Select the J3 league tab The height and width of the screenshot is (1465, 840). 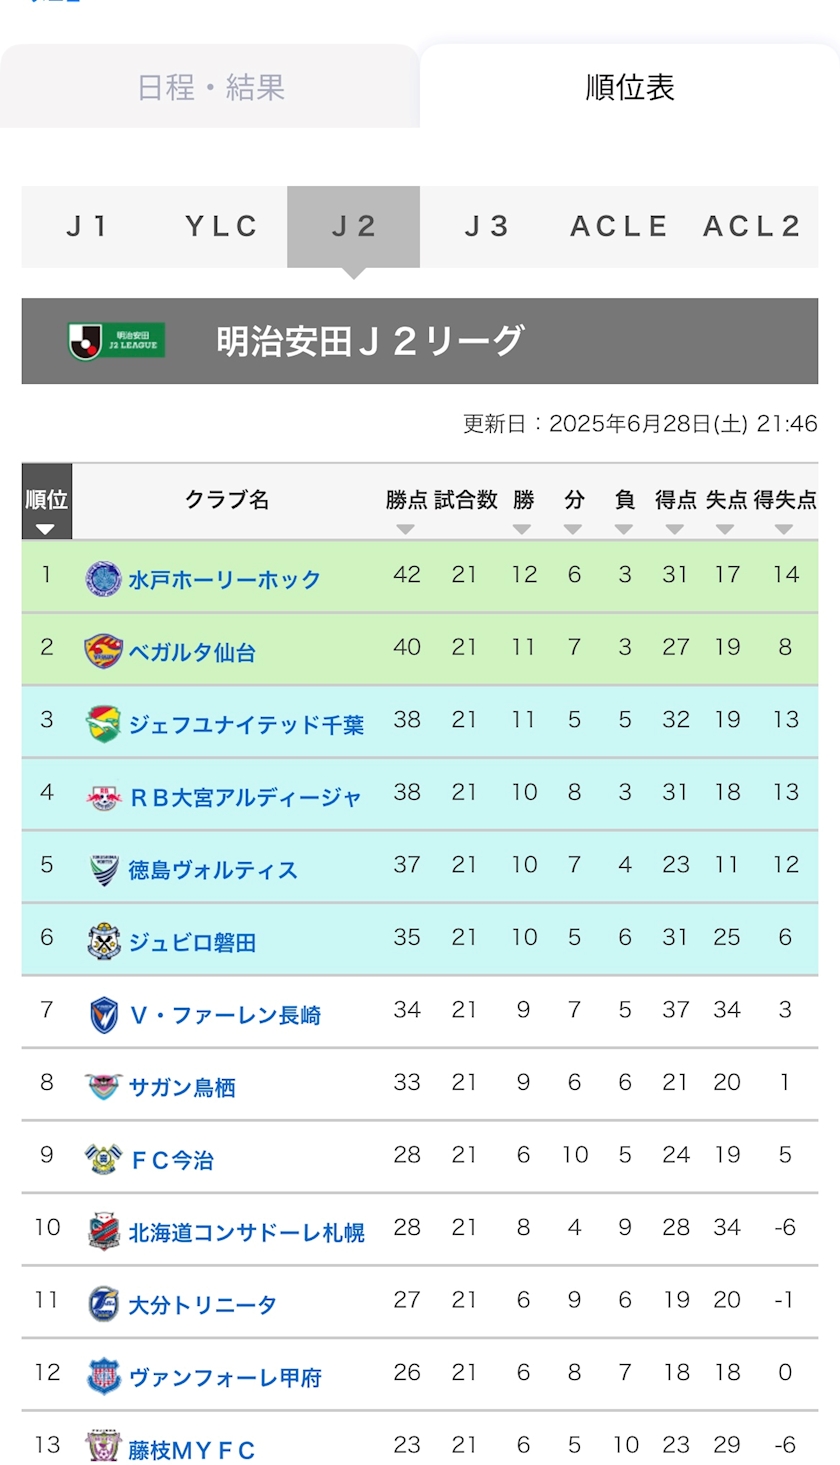tap(487, 227)
